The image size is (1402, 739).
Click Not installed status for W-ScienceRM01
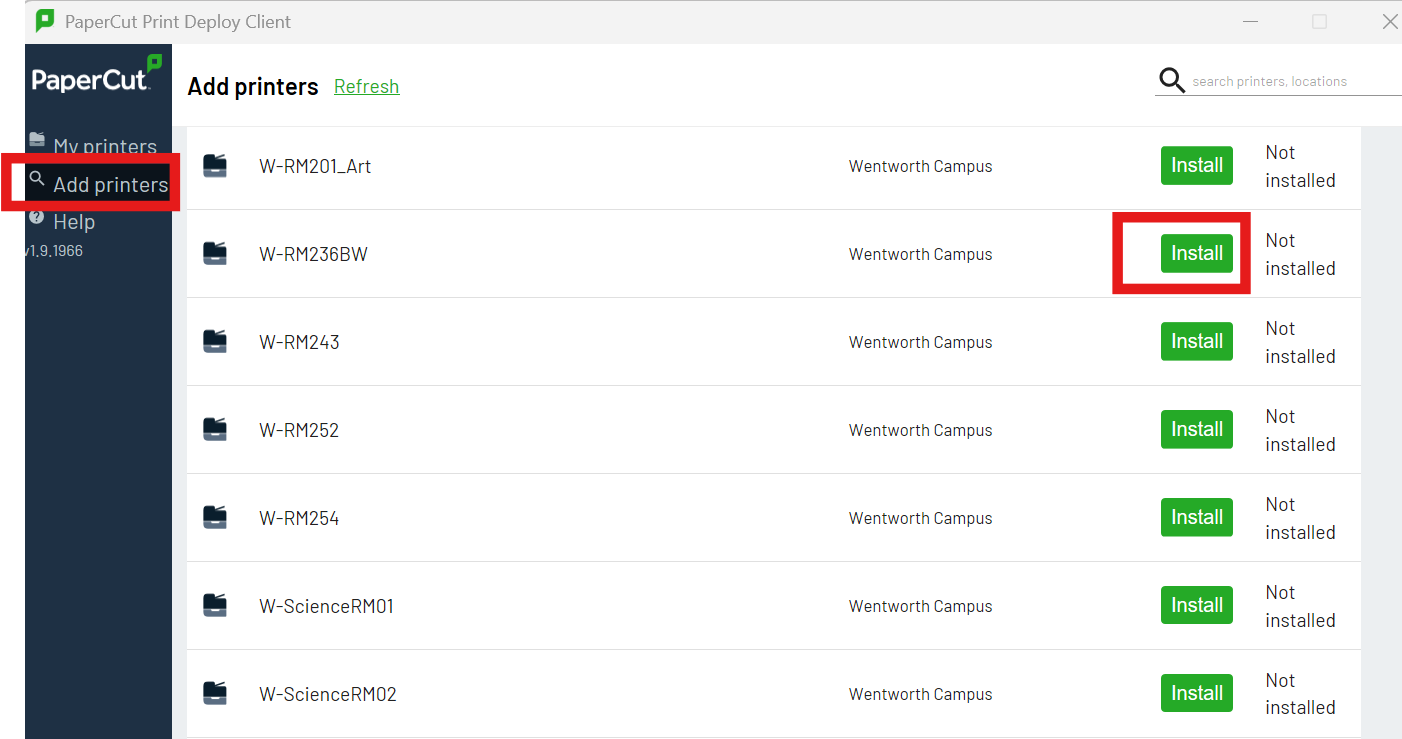coord(1300,606)
